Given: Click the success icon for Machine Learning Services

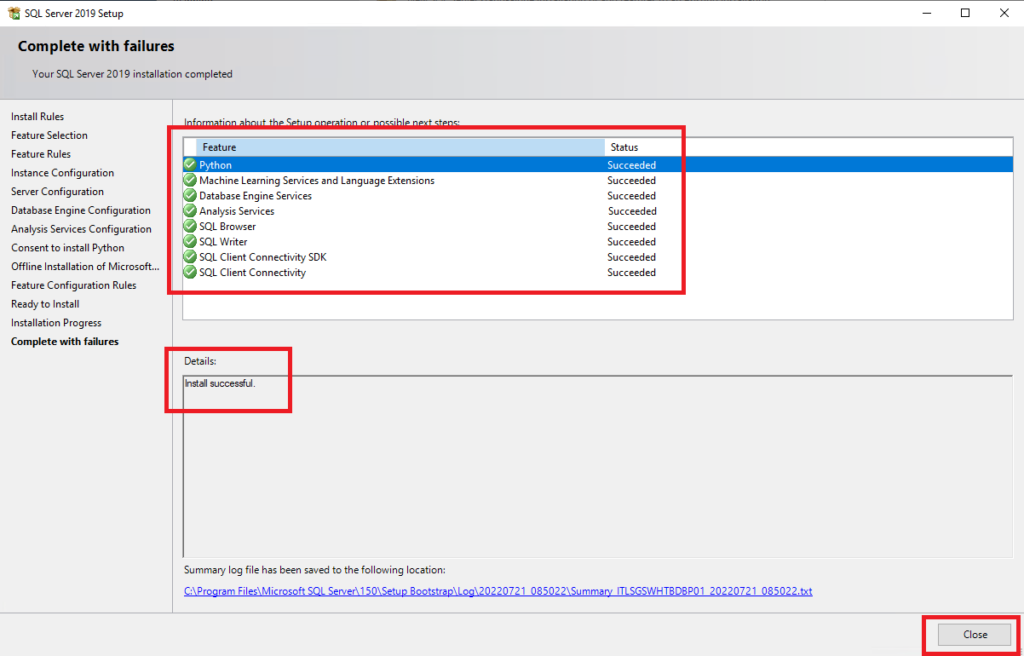Looking at the screenshot, I should pyautogui.click(x=190, y=180).
